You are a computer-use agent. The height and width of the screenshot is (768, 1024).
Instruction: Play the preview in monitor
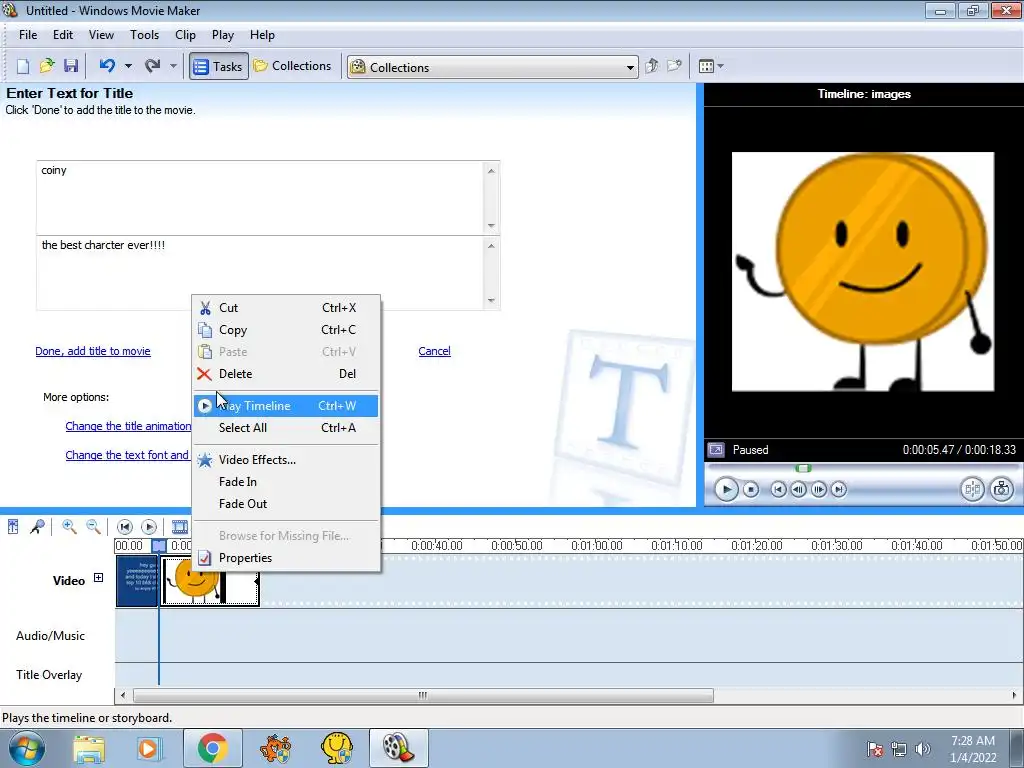(x=726, y=489)
